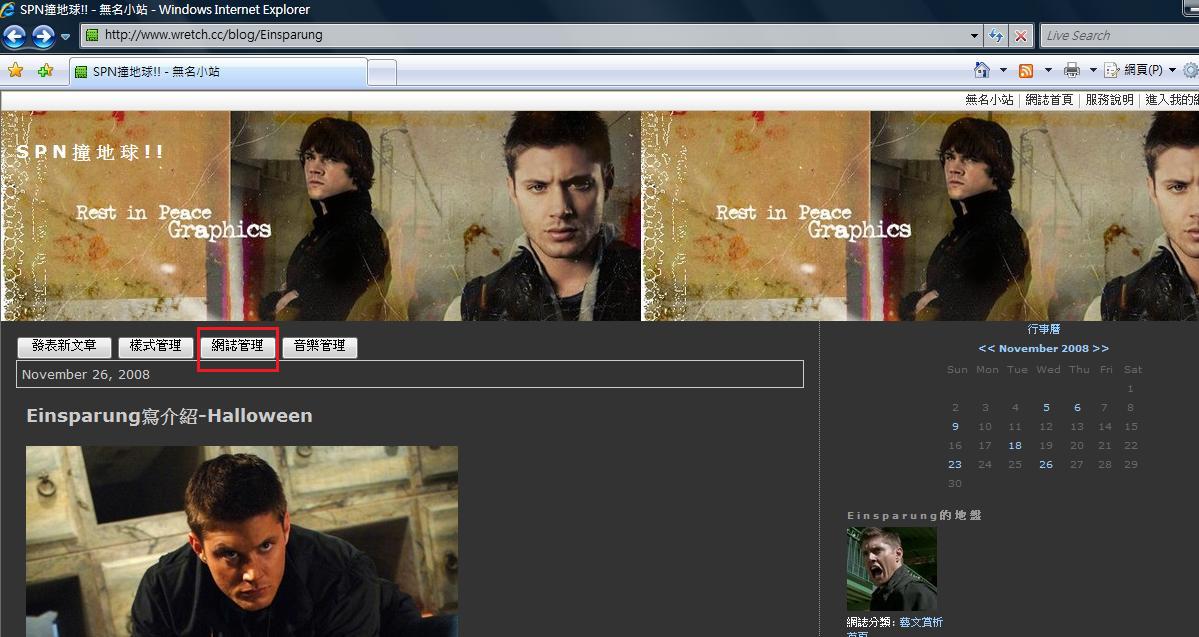Expand the Print dropdown arrow
The width and height of the screenshot is (1199, 637).
(1093, 70)
